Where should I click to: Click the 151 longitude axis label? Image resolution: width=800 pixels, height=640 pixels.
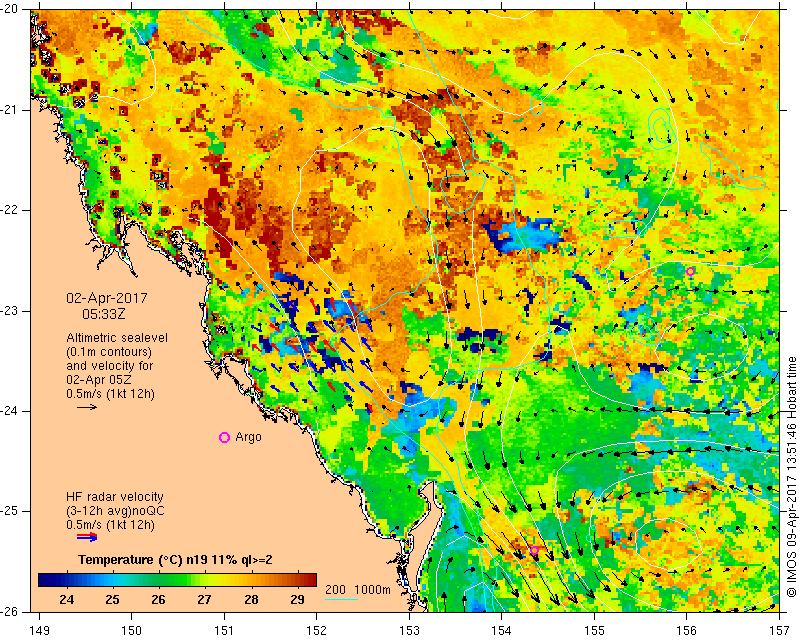[x=224, y=630]
